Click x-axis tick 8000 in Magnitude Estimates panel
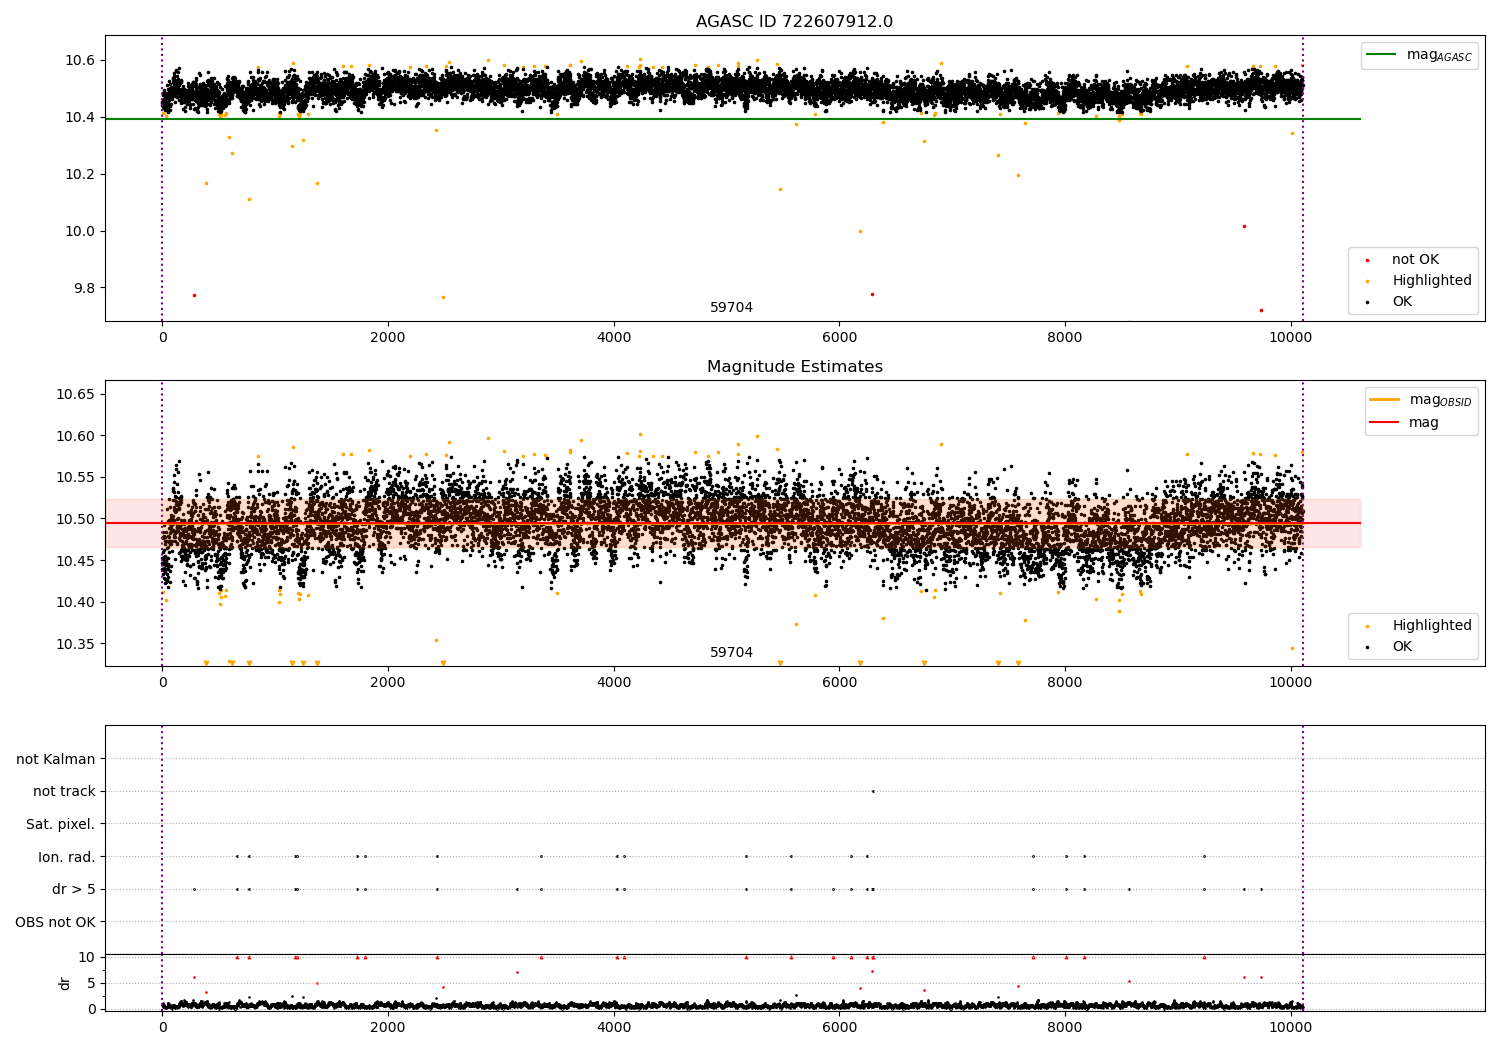 point(1065,683)
